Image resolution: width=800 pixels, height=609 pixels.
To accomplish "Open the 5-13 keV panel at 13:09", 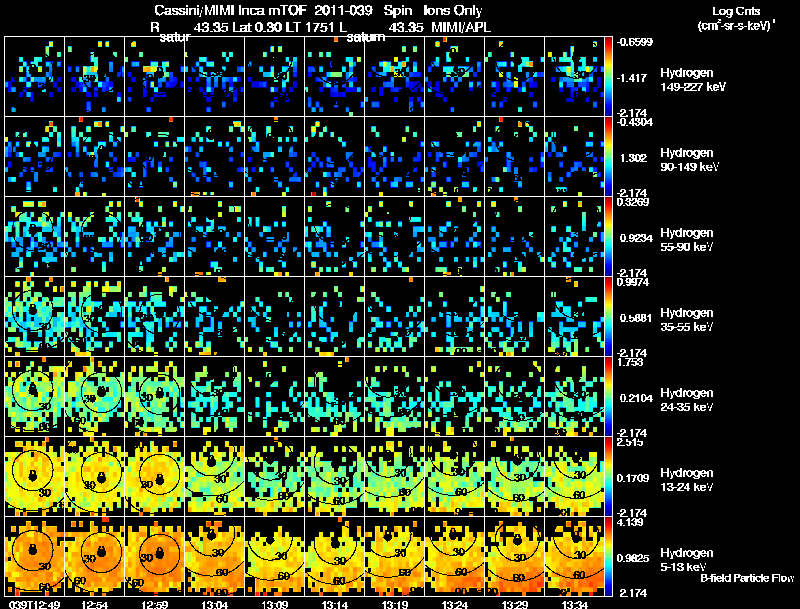I will coord(274,557).
